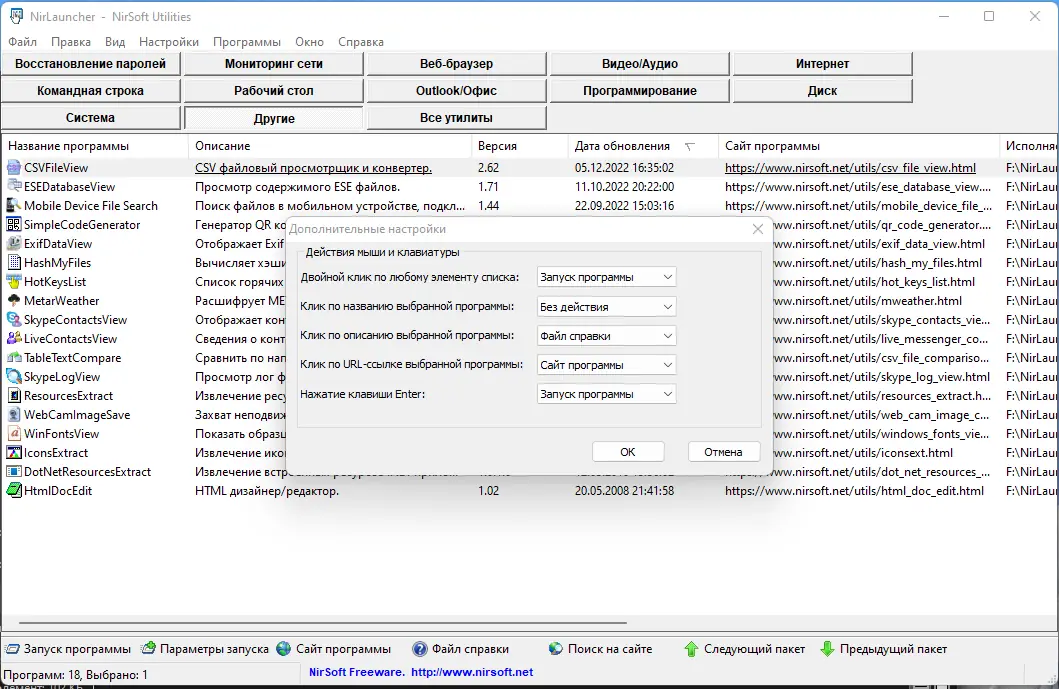Viewport: 1059px width, 689px height.
Task: Open dropdown for URL link click action
Action: pos(606,365)
